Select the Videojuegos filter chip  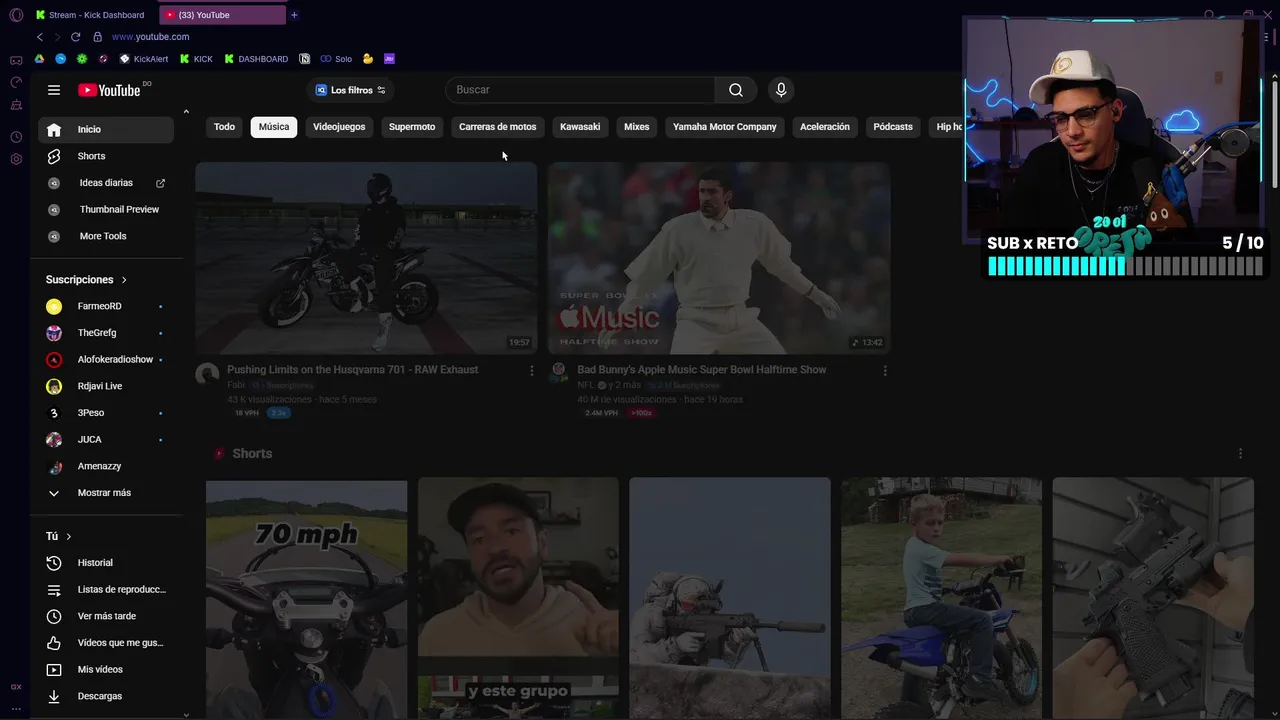(x=339, y=127)
